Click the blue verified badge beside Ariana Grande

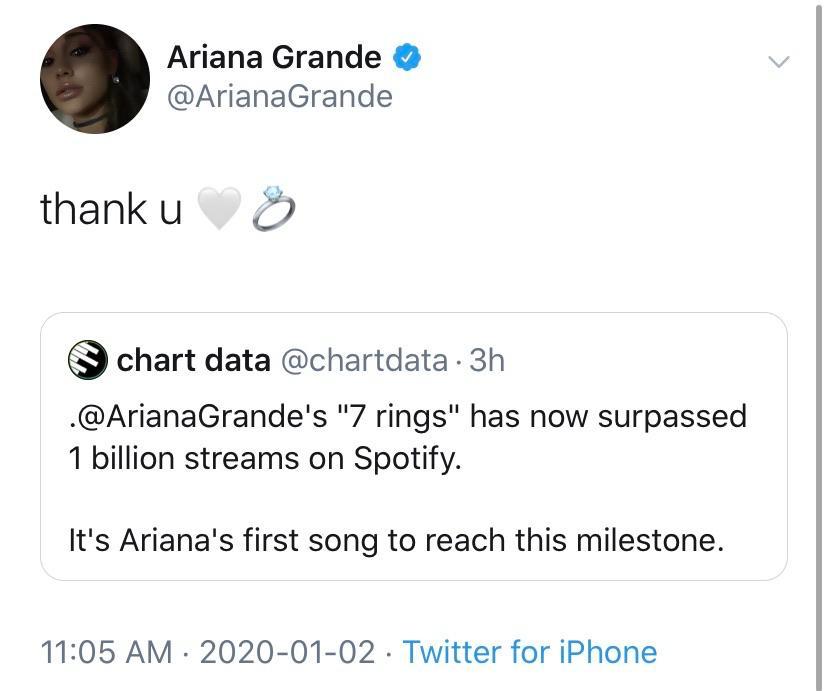point(406,57)
